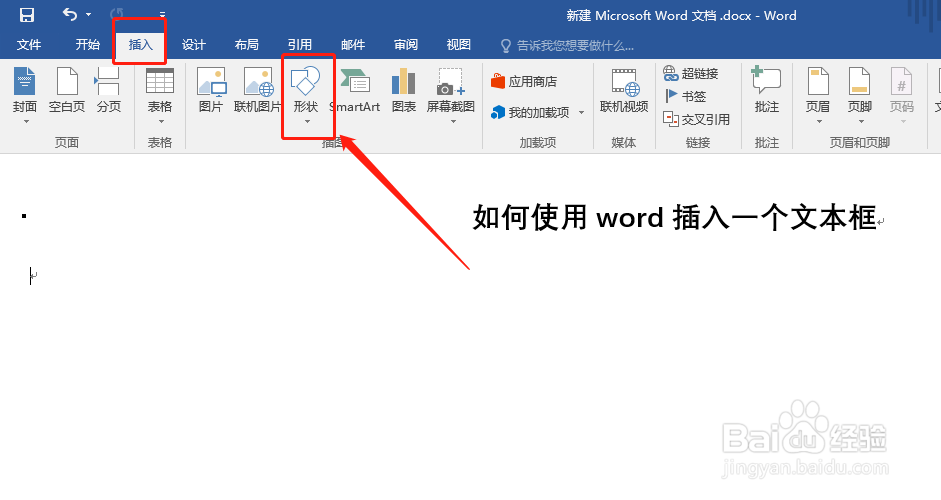
Task: Go to the 引用 tab
Action: pos(299,45)
